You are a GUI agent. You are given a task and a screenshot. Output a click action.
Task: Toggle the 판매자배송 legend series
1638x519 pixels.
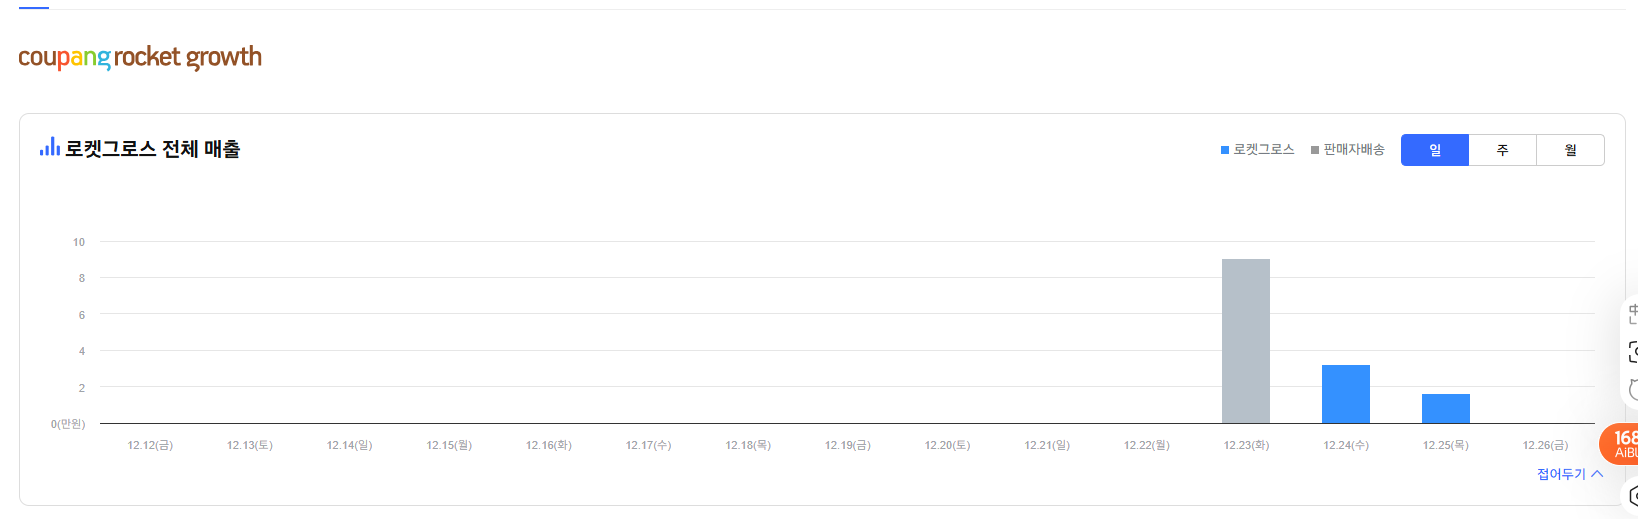[x=1348, y=150]
